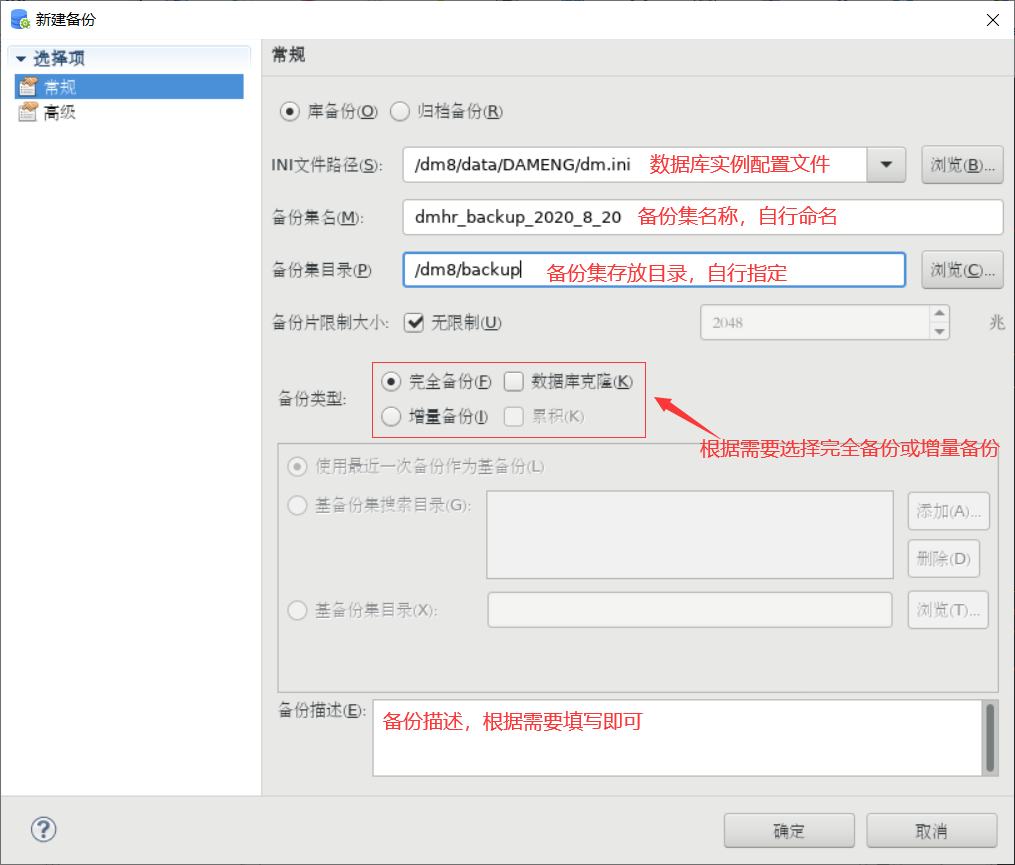Enable the 数据库克隆 checkbox
Screen dimensions: 1015x865
tap(513, 381)
